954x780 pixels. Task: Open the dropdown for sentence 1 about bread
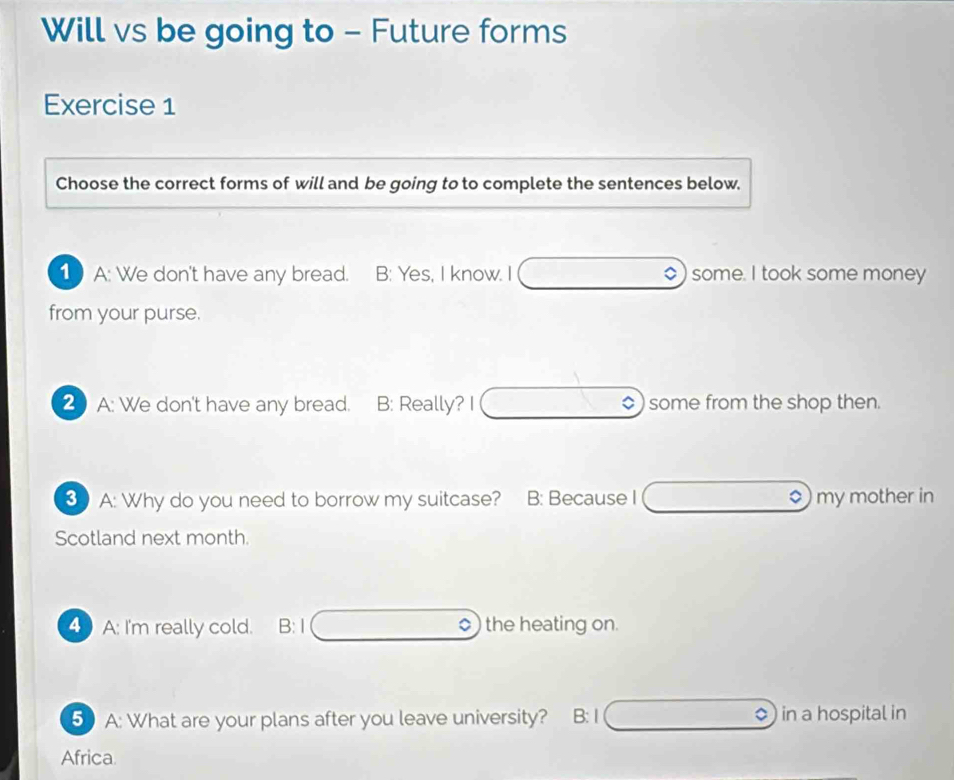click(x=602, y=273)
